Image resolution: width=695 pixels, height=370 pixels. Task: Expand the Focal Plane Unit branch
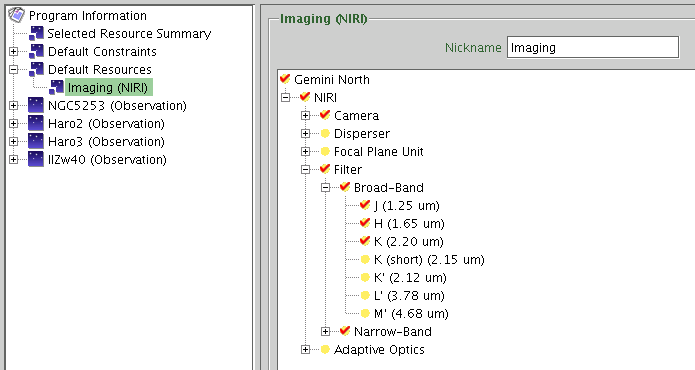pos(305,152)
